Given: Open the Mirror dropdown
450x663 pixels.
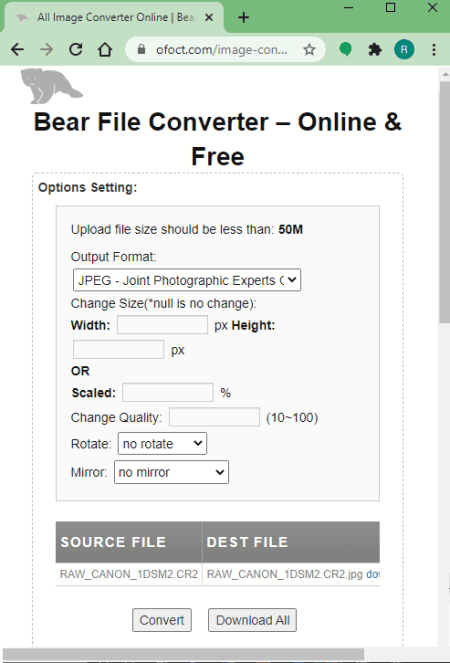Looking at the screenshot, I should [171, 472].
